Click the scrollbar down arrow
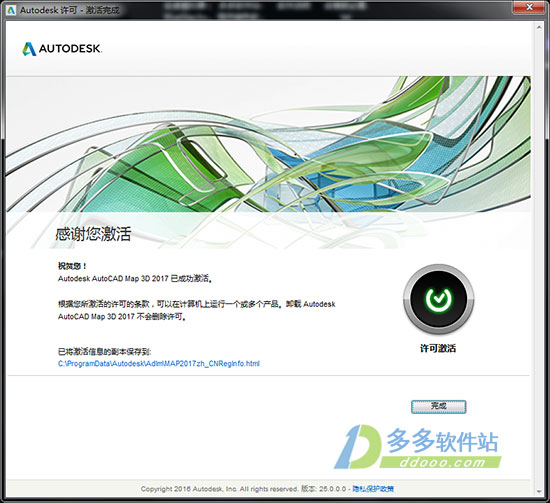 click(539, 492)
